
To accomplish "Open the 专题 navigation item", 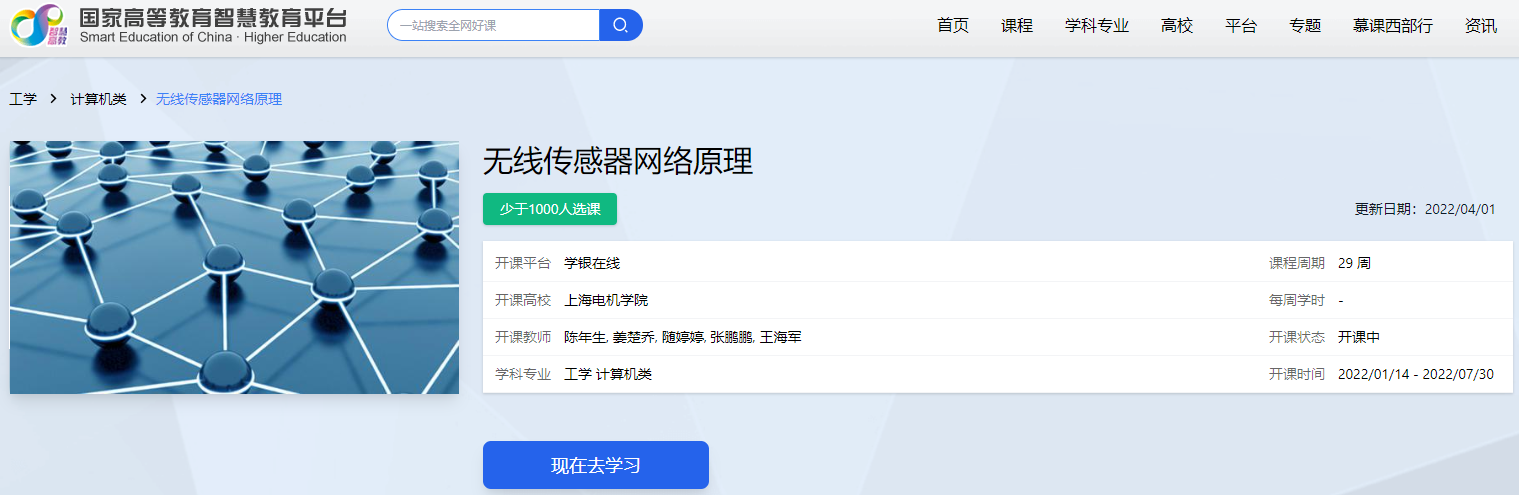I will [1304, 26].
